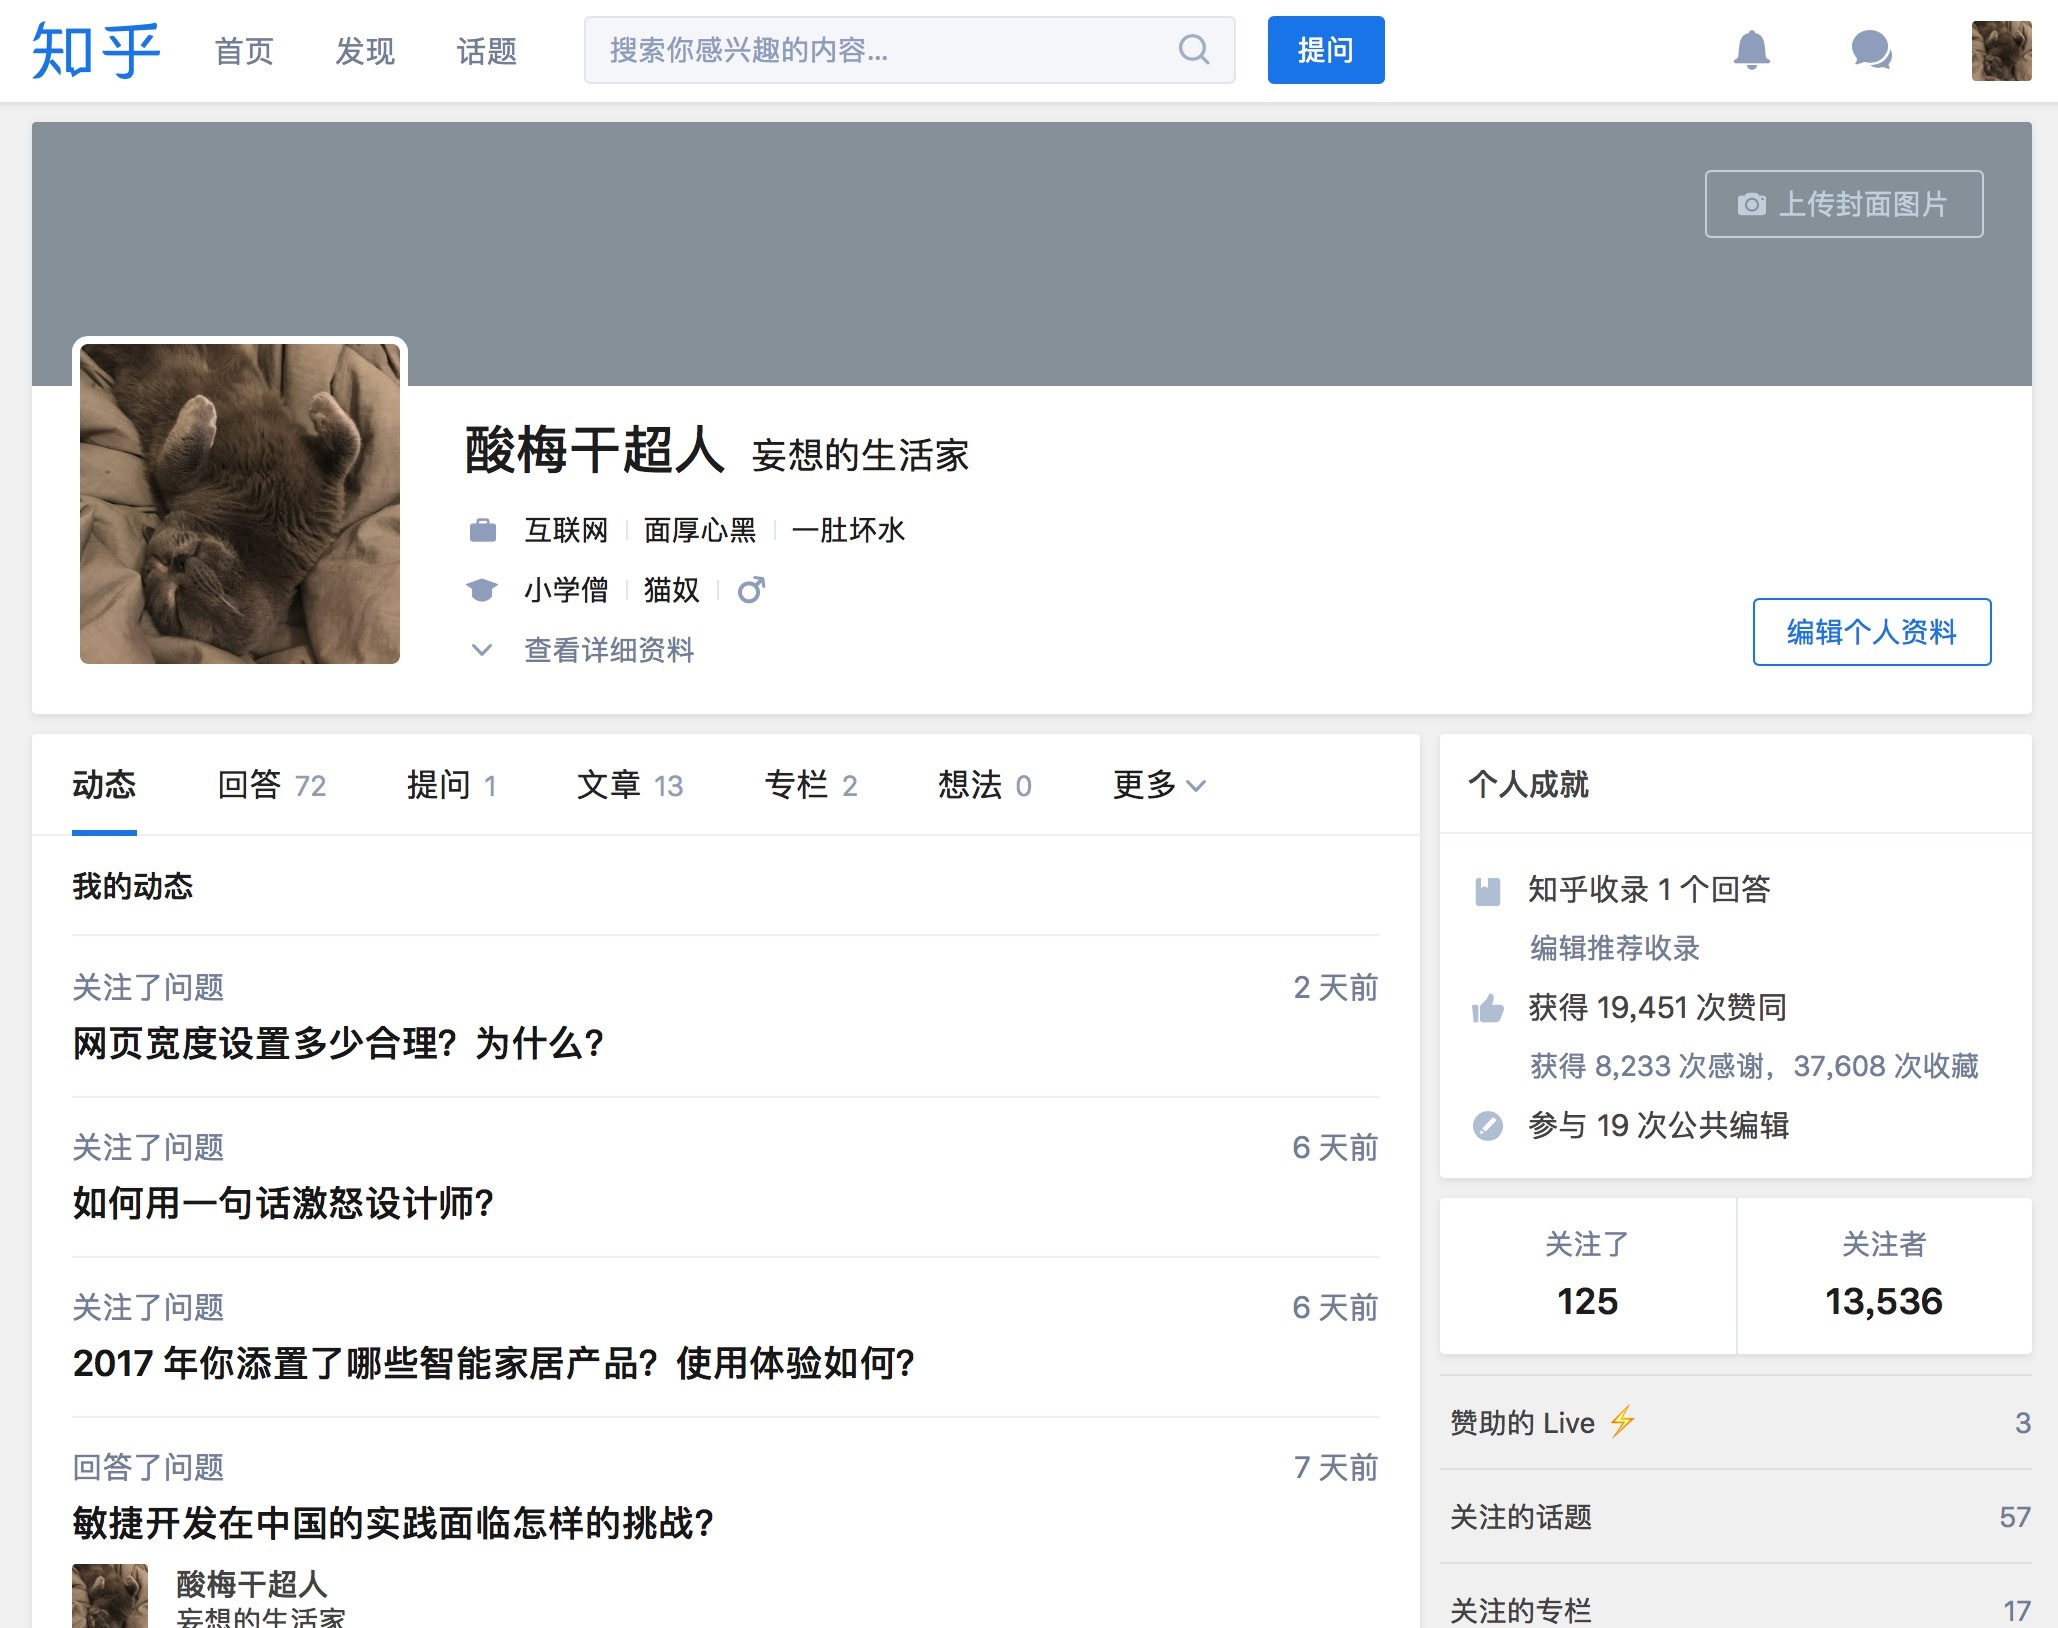Click the lightning icon beside 赞助的 Live

pyautogui.click(x=1622, y=1421)
